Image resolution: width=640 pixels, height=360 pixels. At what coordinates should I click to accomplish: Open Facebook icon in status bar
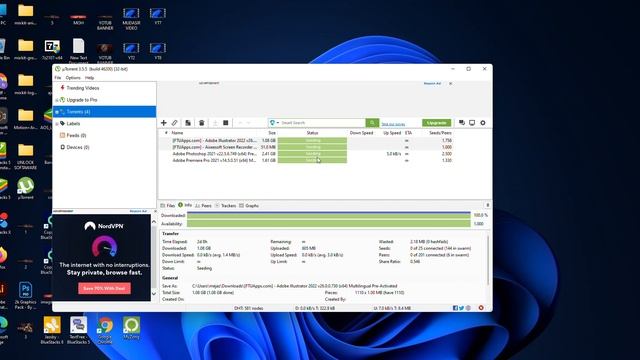pos(456,308)
